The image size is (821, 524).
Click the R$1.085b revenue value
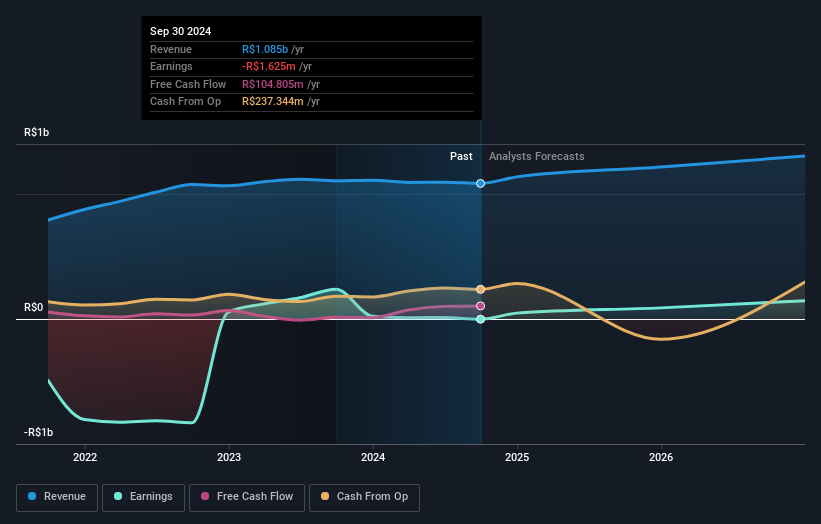click(x=265, y=49)
